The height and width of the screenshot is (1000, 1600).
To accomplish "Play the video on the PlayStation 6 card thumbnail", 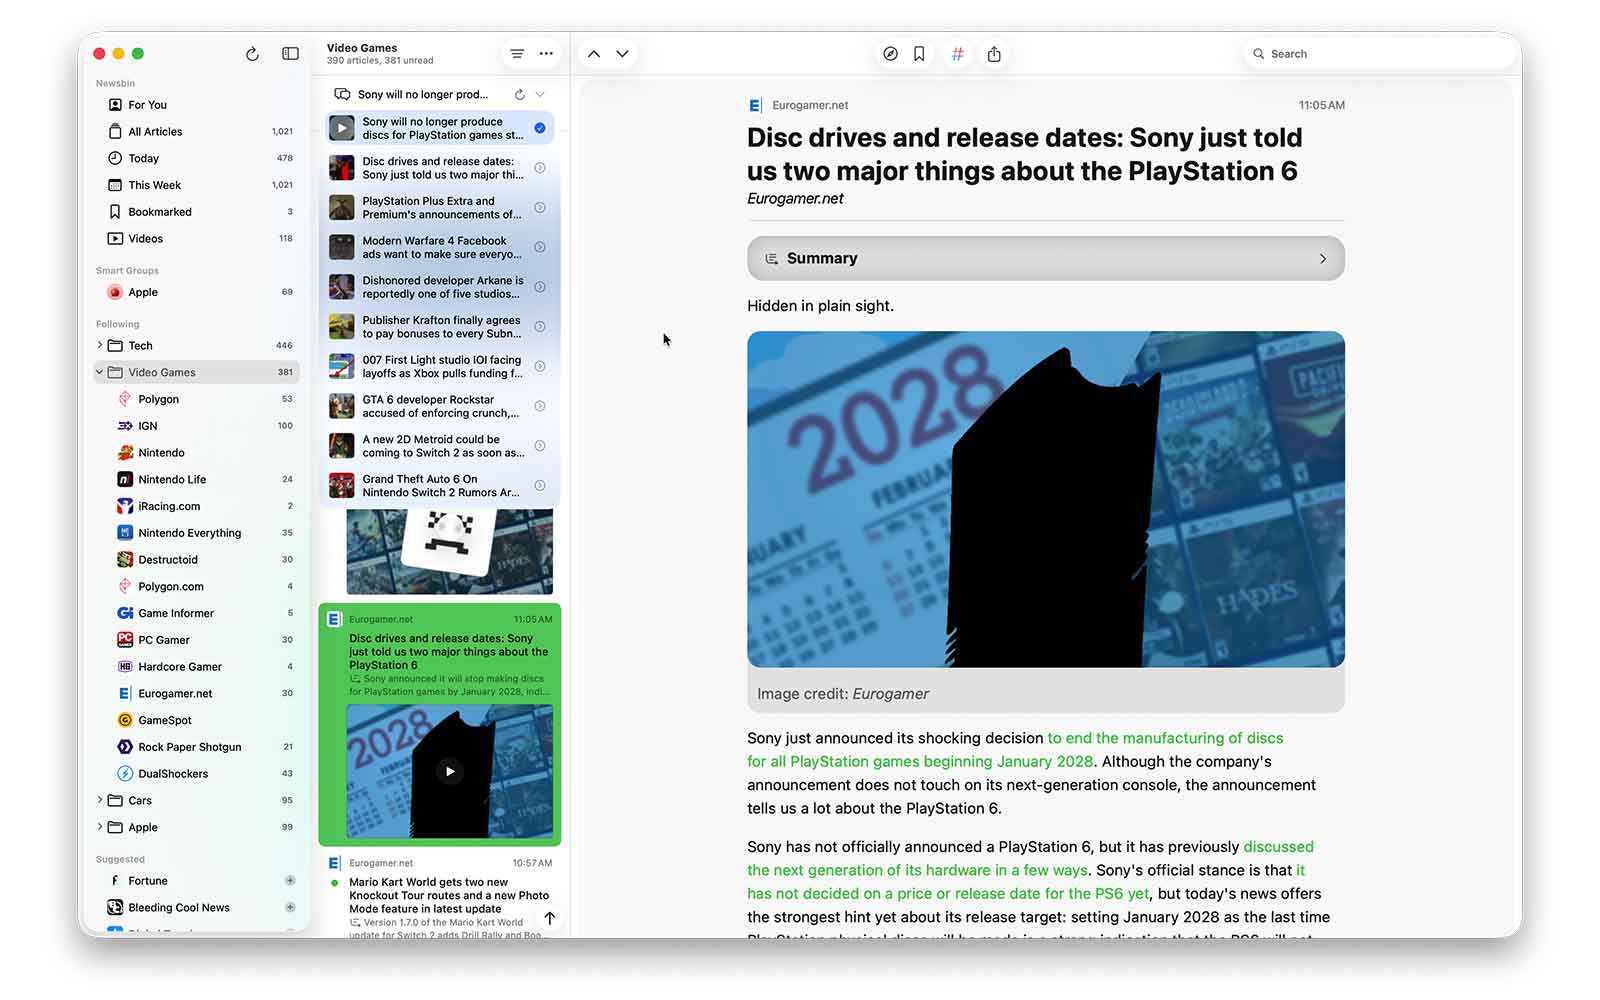I will (450, 771).
